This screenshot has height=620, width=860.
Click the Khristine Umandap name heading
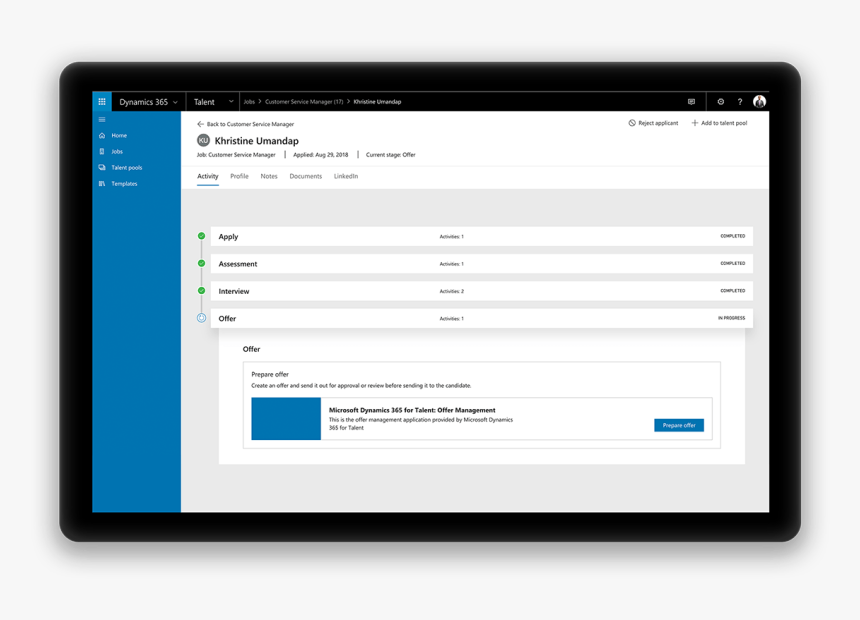(x=257, y=141)
